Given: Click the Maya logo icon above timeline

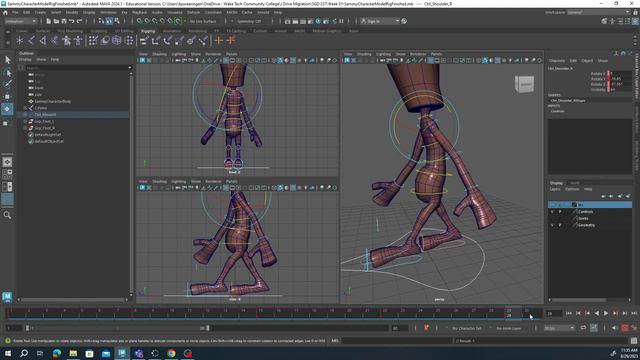Looking at the screenshot, I should coord(7,296).
